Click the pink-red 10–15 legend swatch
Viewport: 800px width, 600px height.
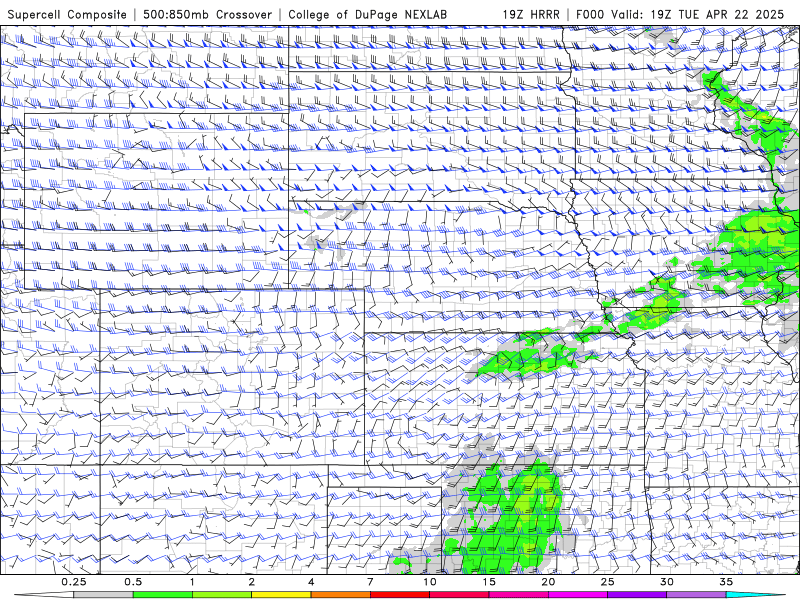click(459, 595)
